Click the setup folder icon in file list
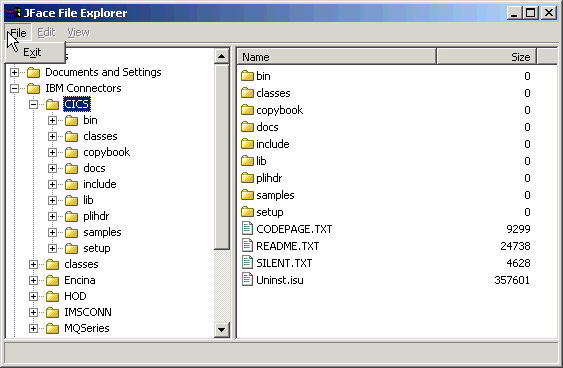The image size is (563, 368). pos(247,212)
